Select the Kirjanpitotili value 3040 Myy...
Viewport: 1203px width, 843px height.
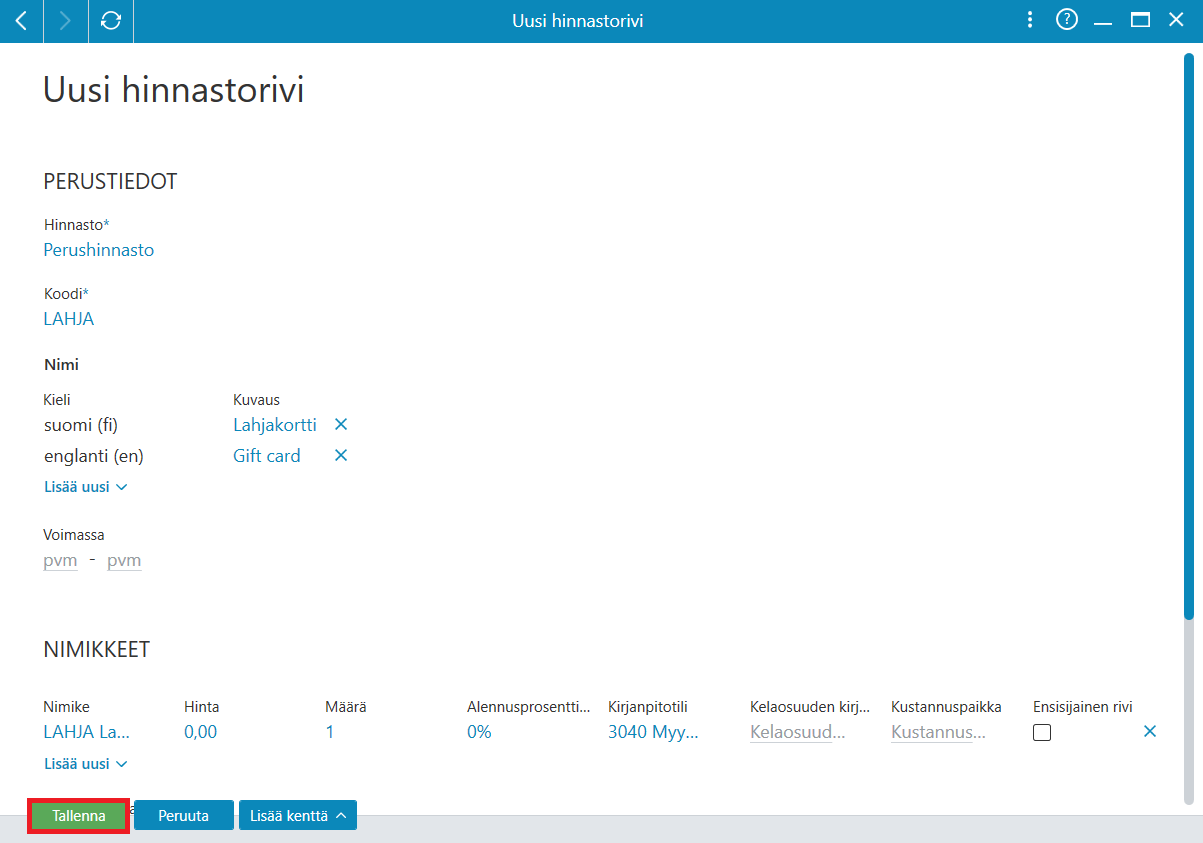pyautogui.click(x=653, y=732)
